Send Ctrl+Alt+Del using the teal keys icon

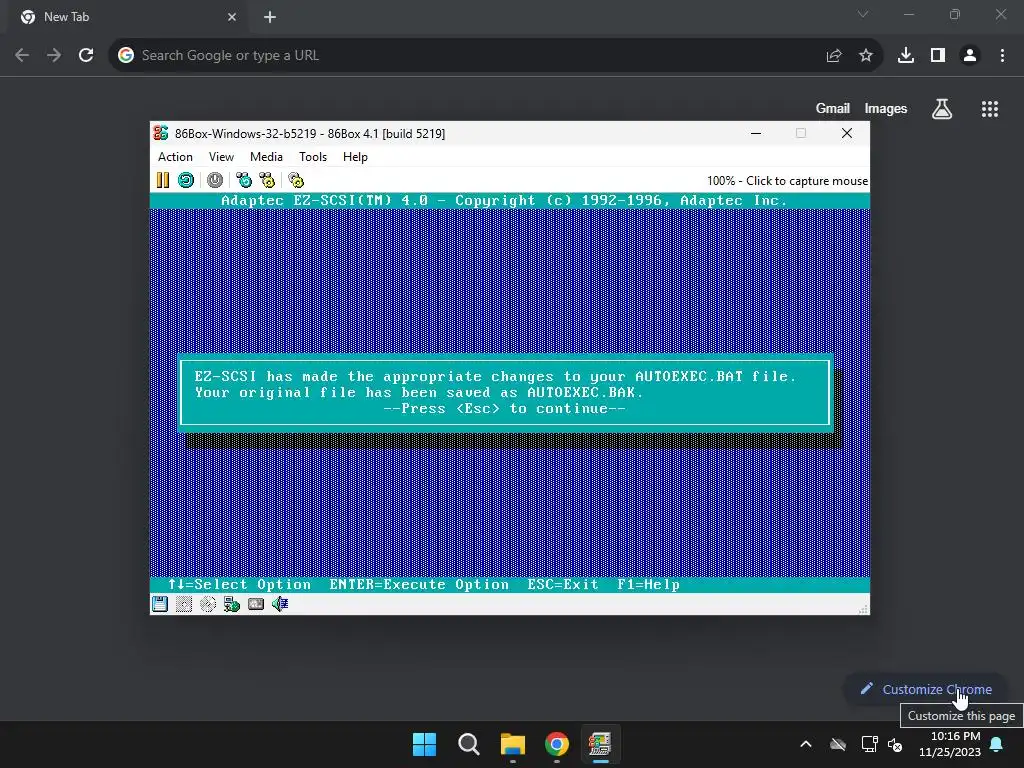pos(244,180)
